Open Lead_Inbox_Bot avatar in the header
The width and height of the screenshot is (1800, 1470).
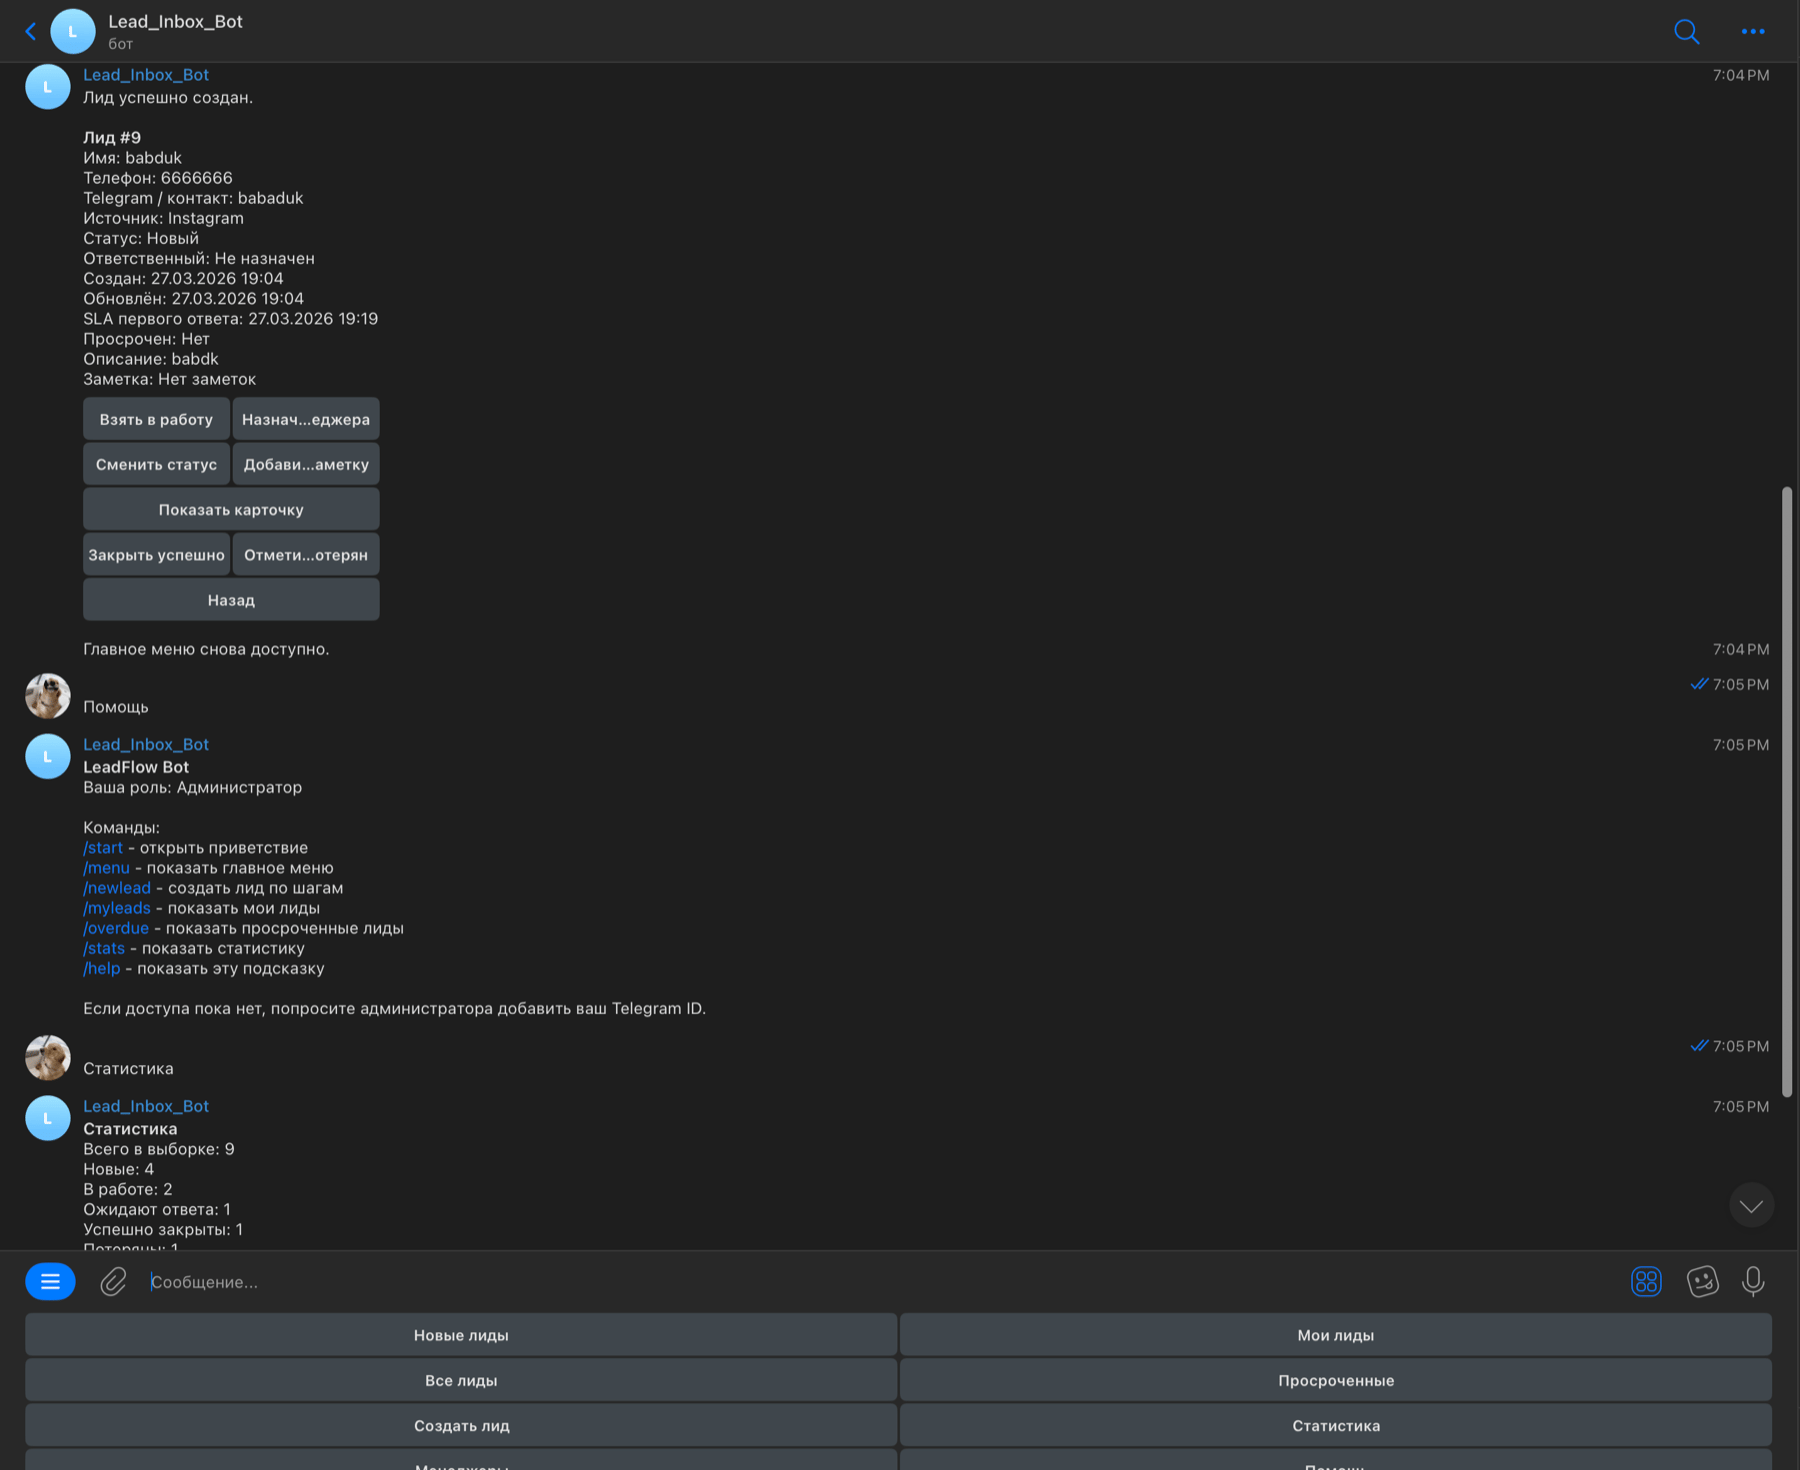tap(73, 32)
